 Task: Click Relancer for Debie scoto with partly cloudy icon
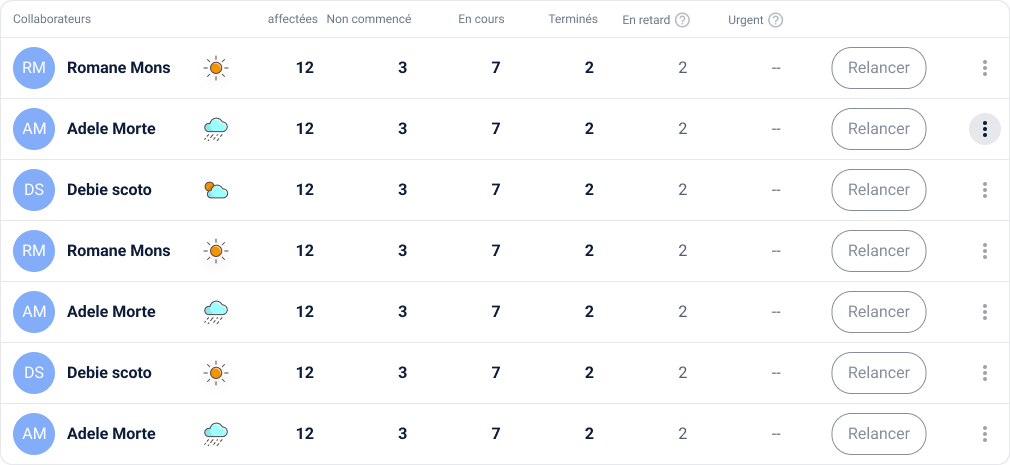[x=879, y=190]
